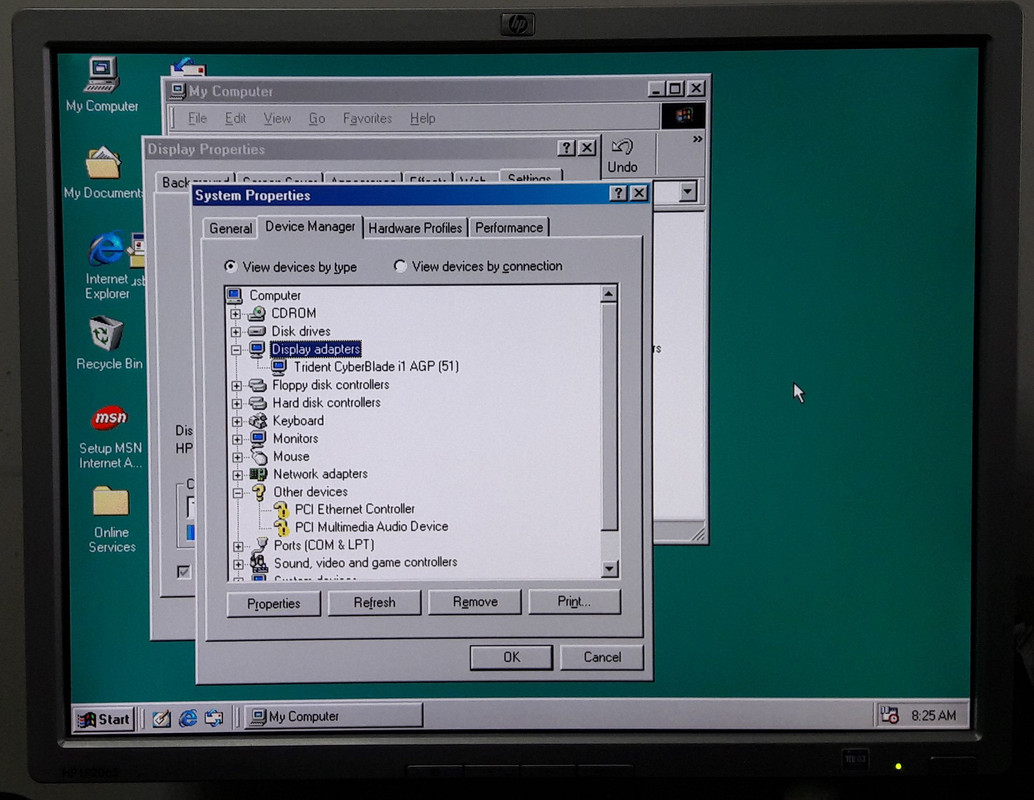
Task: Expand the Disk drives node
Action: [235, 332]
